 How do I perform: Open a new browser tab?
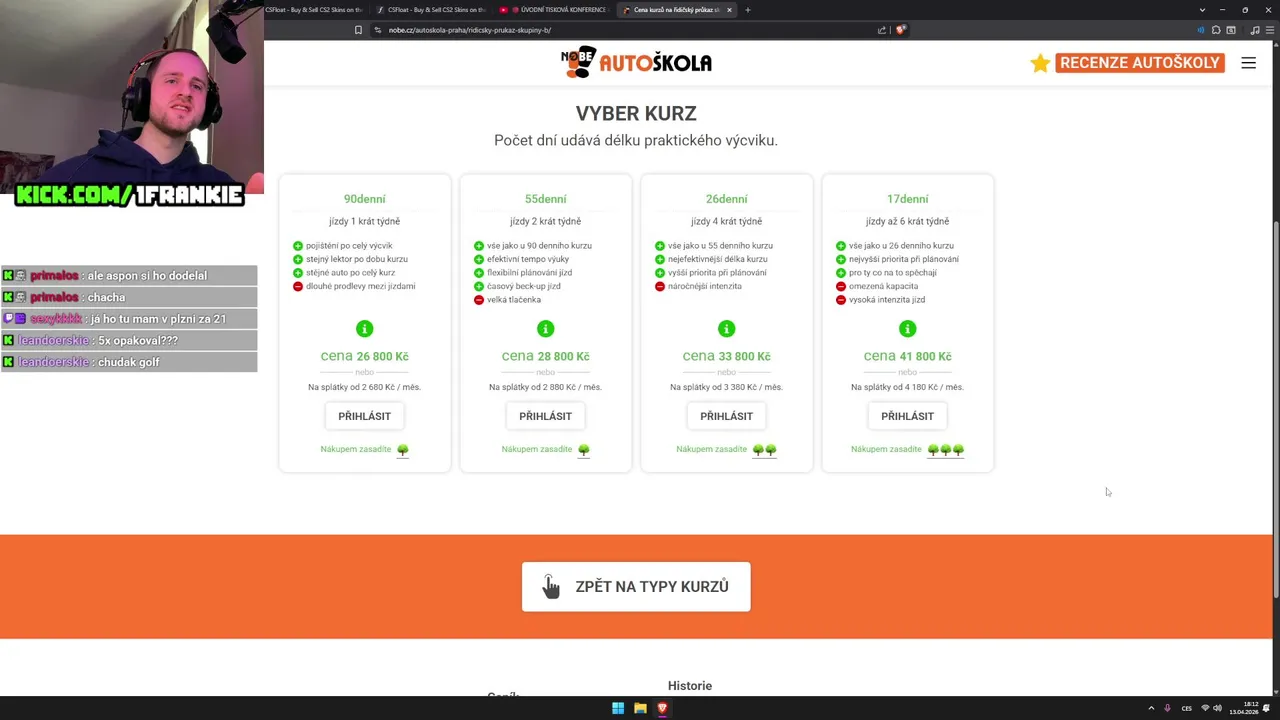pos(747,10)
